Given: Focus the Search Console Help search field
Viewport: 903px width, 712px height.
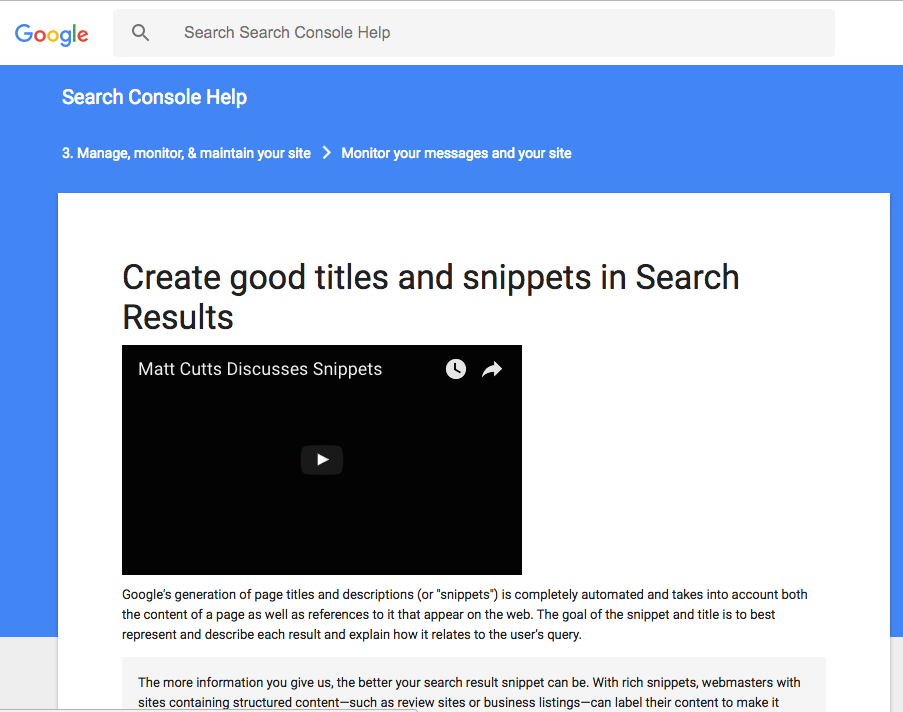Looking at the screenshot, I should pyautogui.click(x=473, y=33).
